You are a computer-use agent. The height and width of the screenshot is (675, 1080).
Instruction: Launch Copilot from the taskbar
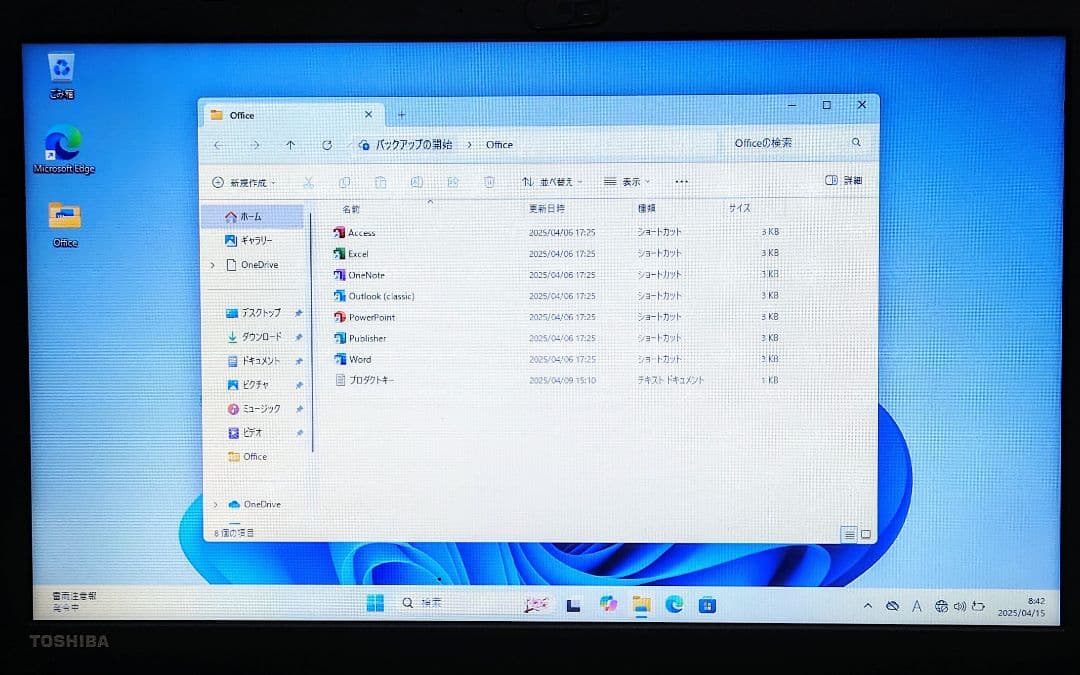click(609, 604)
